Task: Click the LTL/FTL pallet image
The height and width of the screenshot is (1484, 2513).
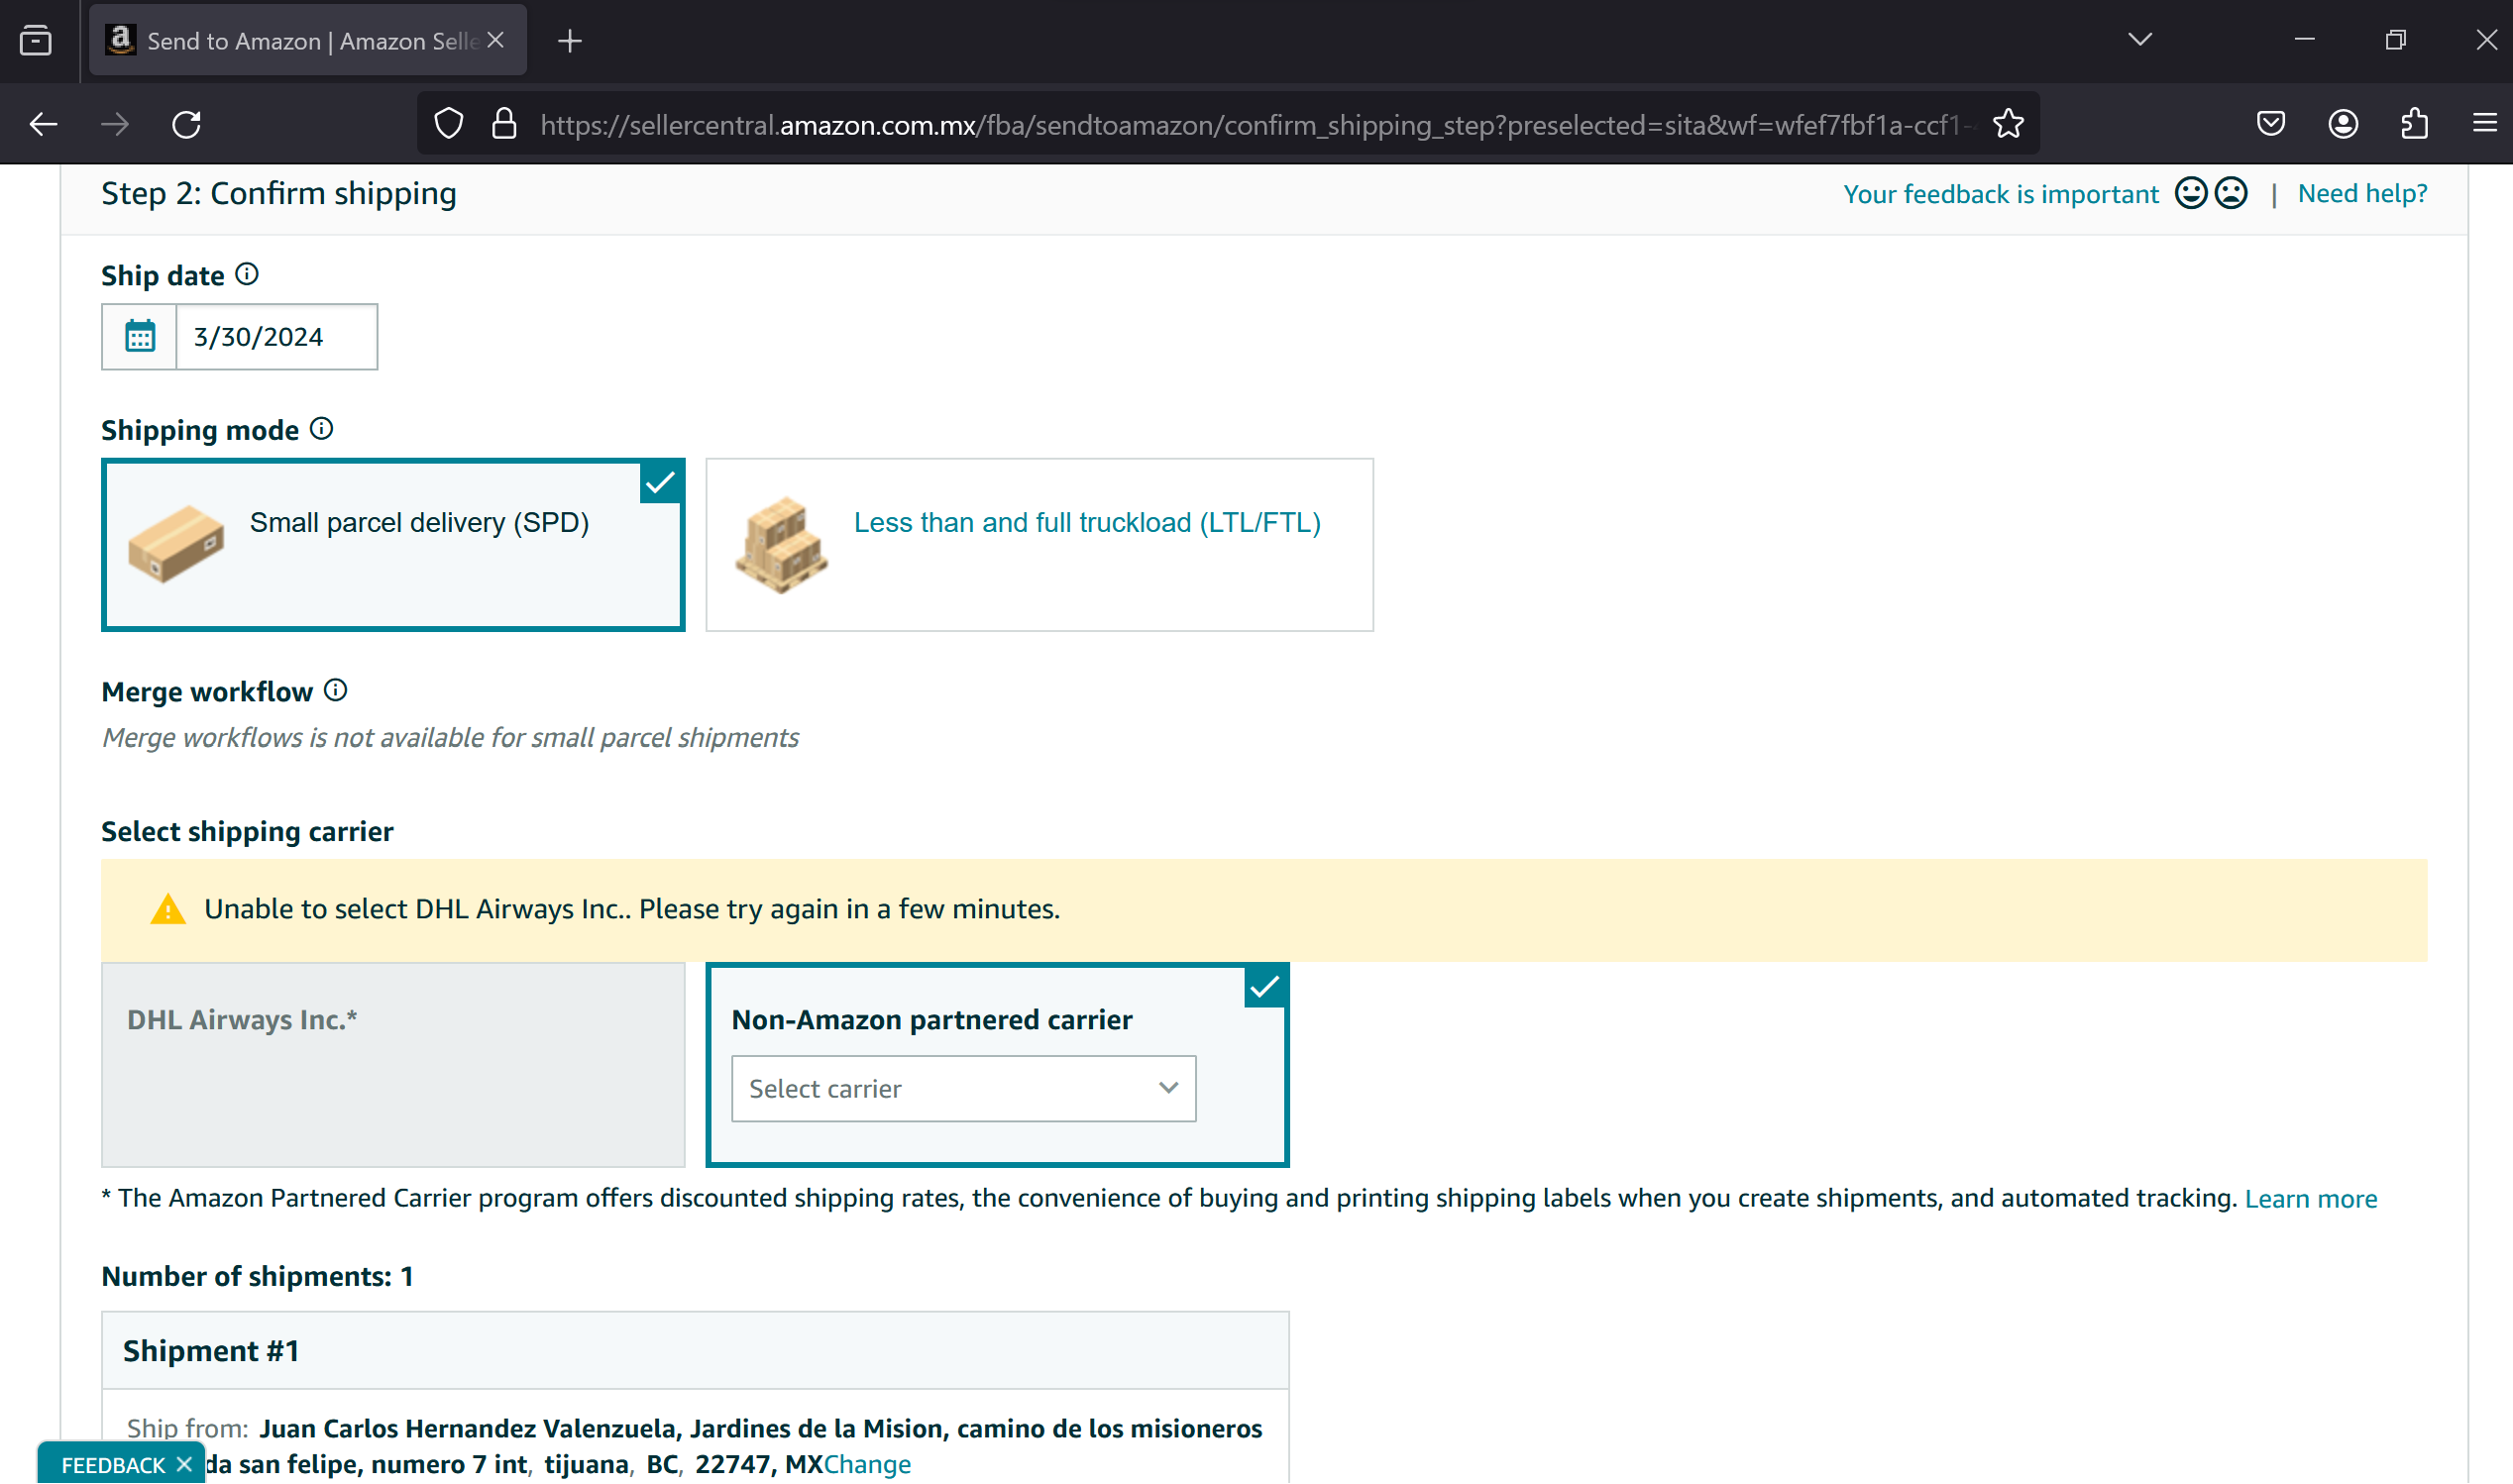Action: pos(781,546)
